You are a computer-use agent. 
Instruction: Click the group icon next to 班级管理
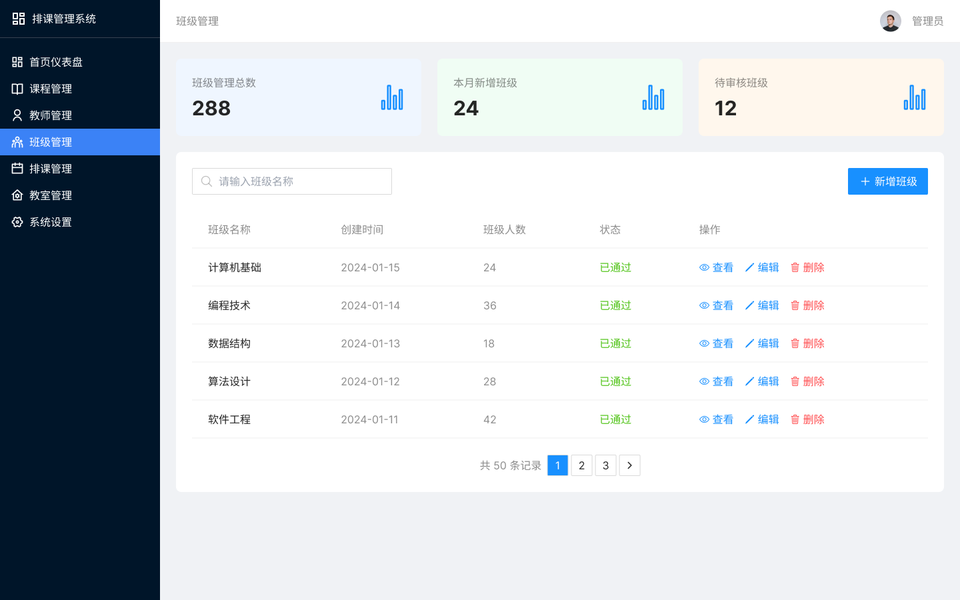click(x=17, y=142)
